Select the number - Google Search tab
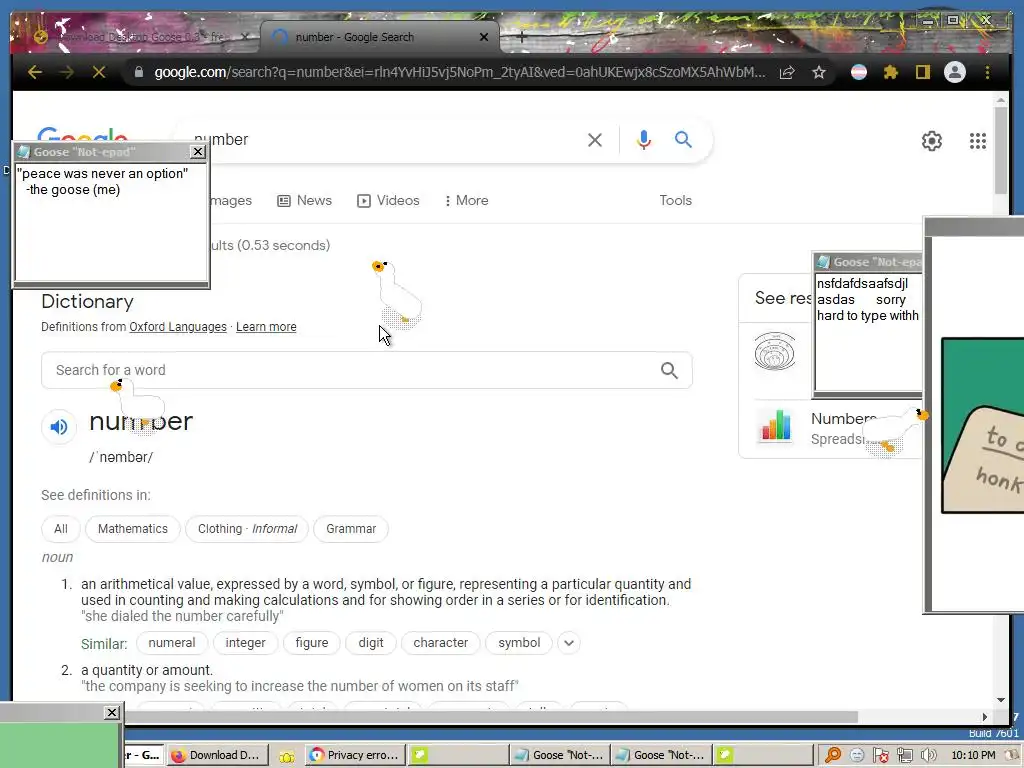Viewport: 1024px width, 768px height. [x=379, y=37]
